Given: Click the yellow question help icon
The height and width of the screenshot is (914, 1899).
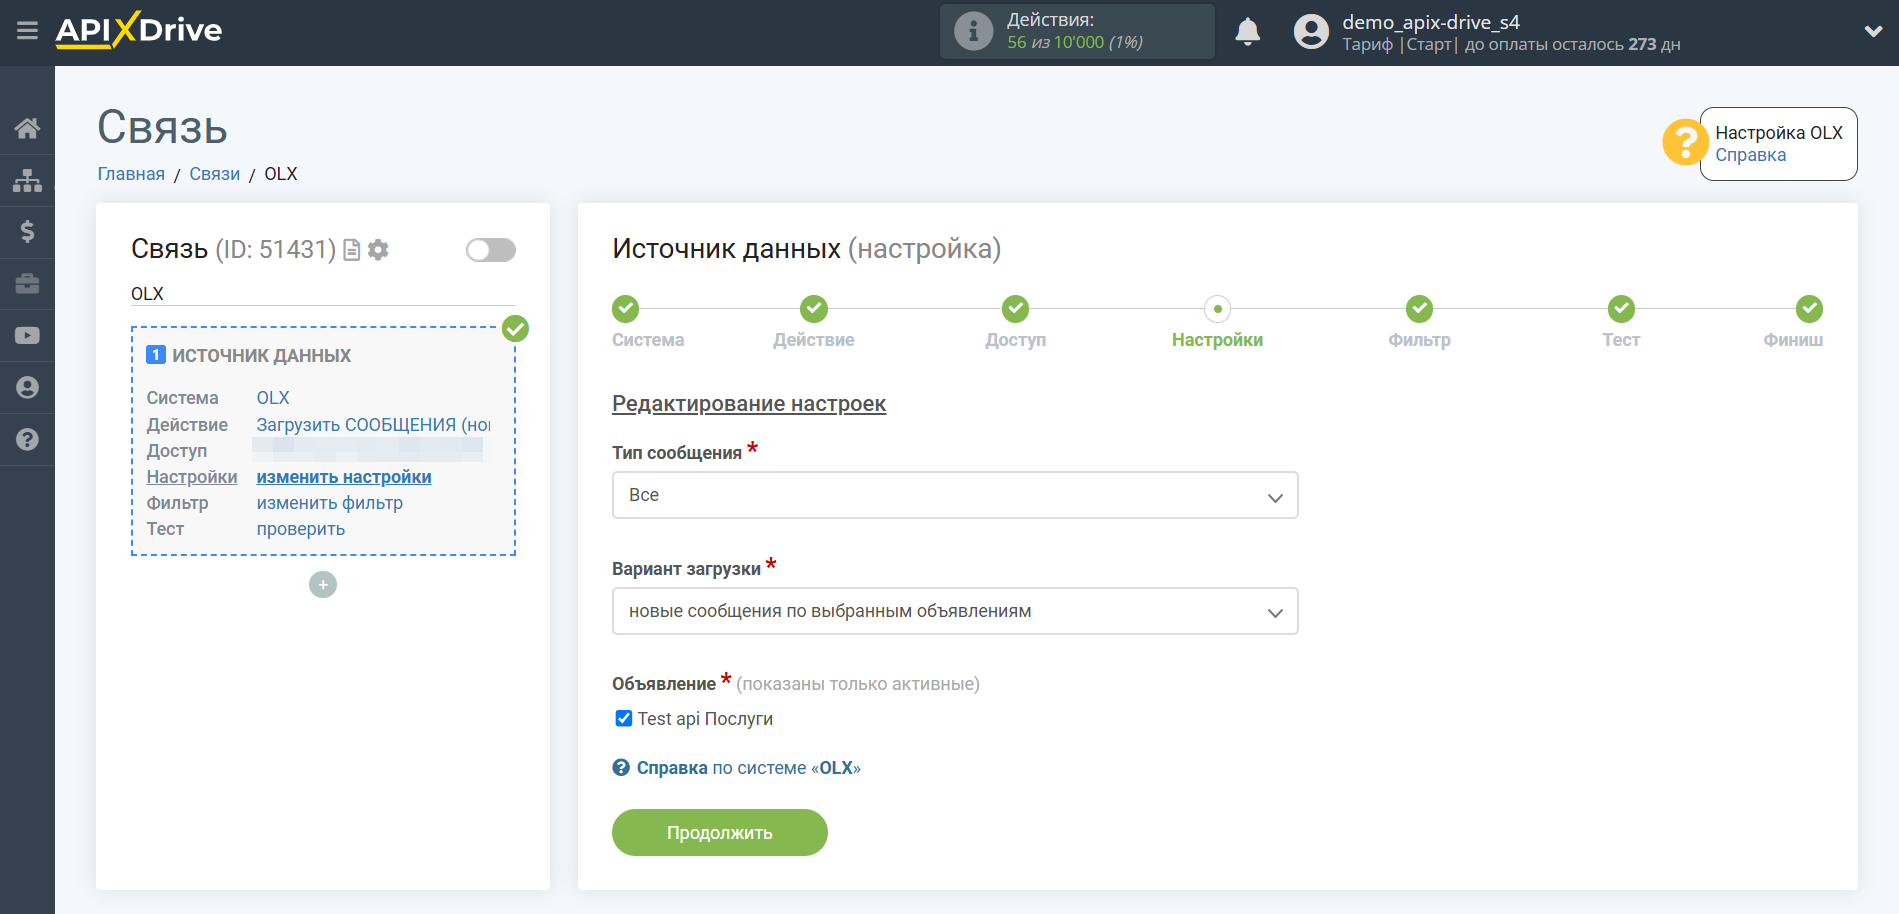Looking at the screenshot, I should [1684, 142].
